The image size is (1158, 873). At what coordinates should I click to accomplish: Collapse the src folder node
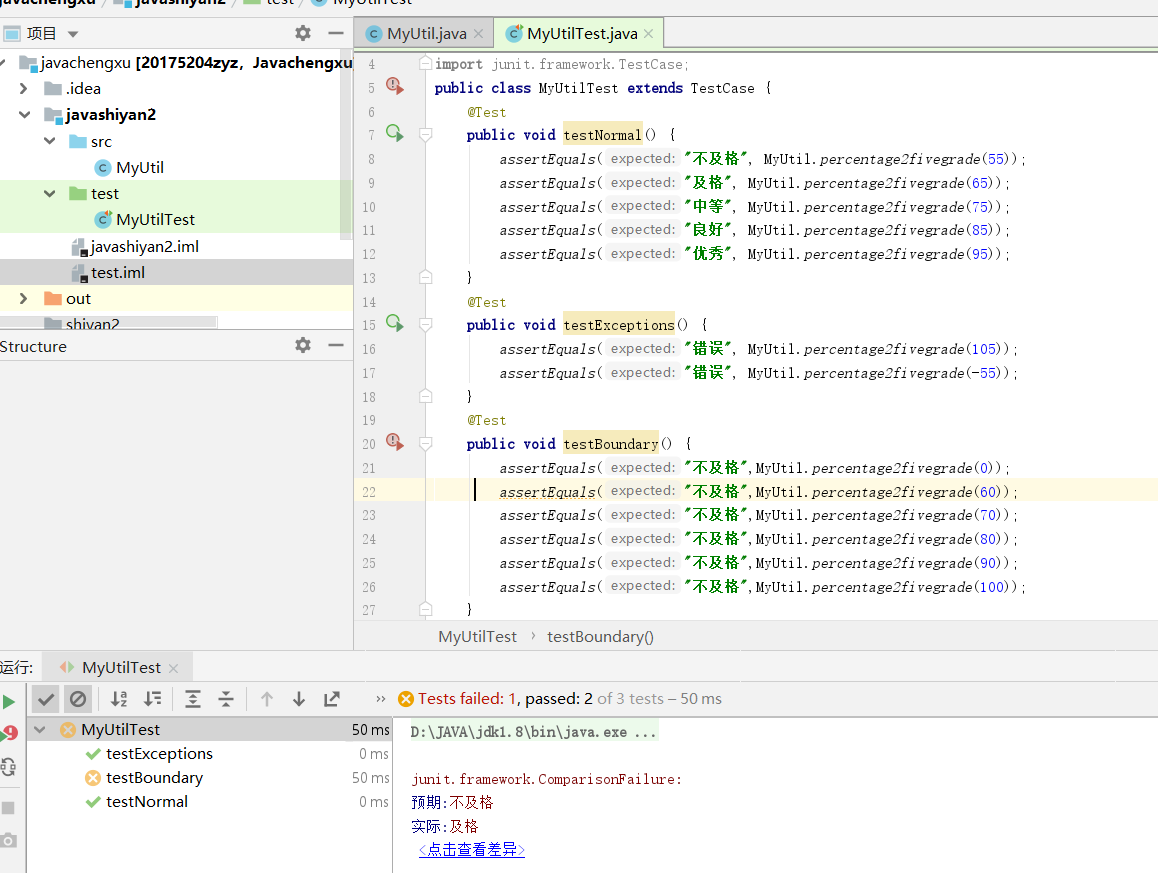coord(49,142)
